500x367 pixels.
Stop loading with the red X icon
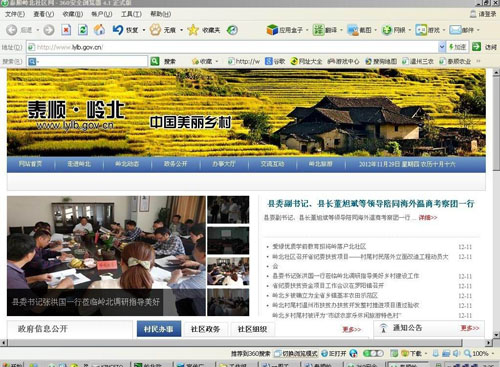tap(66, 30)
